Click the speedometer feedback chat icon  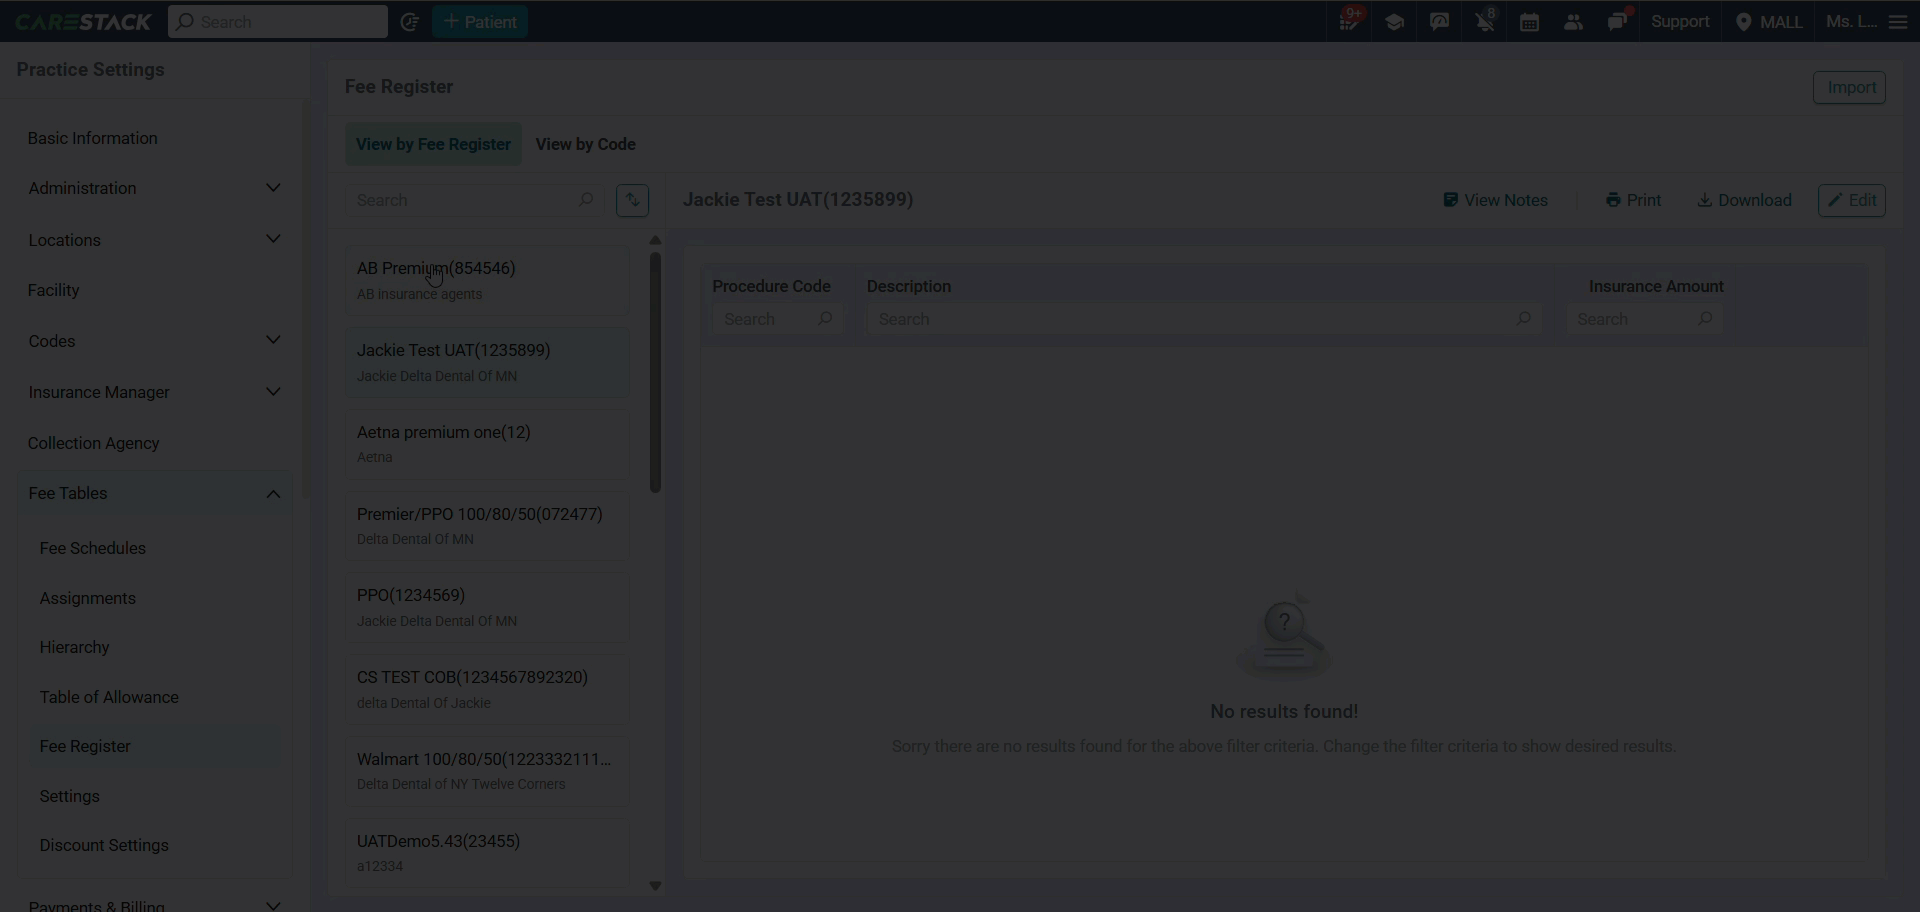1439,22
